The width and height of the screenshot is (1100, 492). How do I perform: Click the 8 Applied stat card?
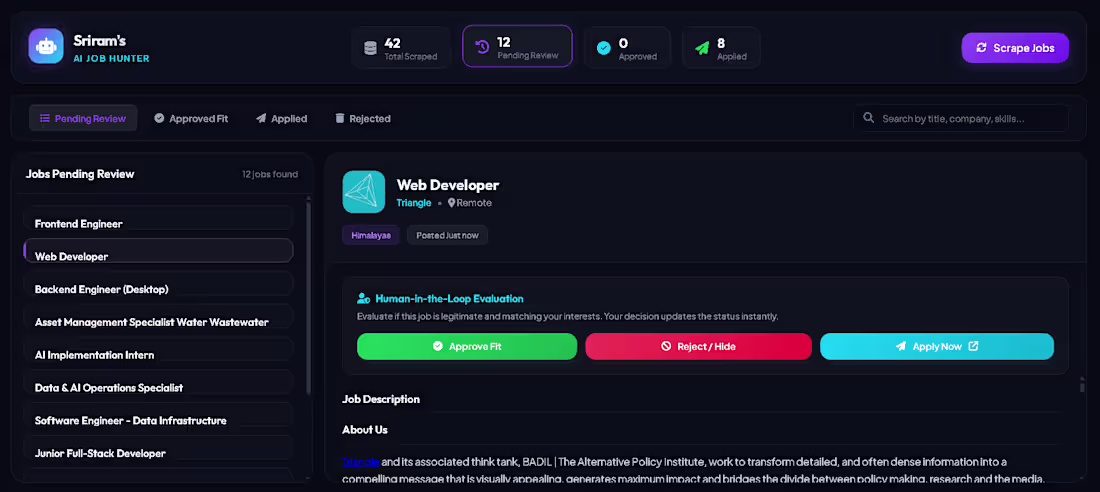click(x=721, y=48)
